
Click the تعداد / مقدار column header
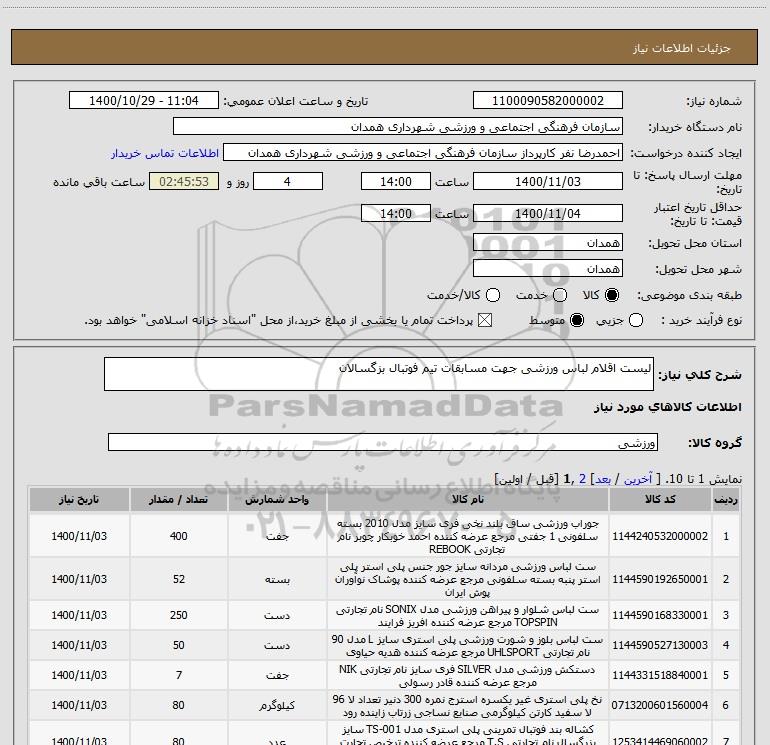coord(178,499)
